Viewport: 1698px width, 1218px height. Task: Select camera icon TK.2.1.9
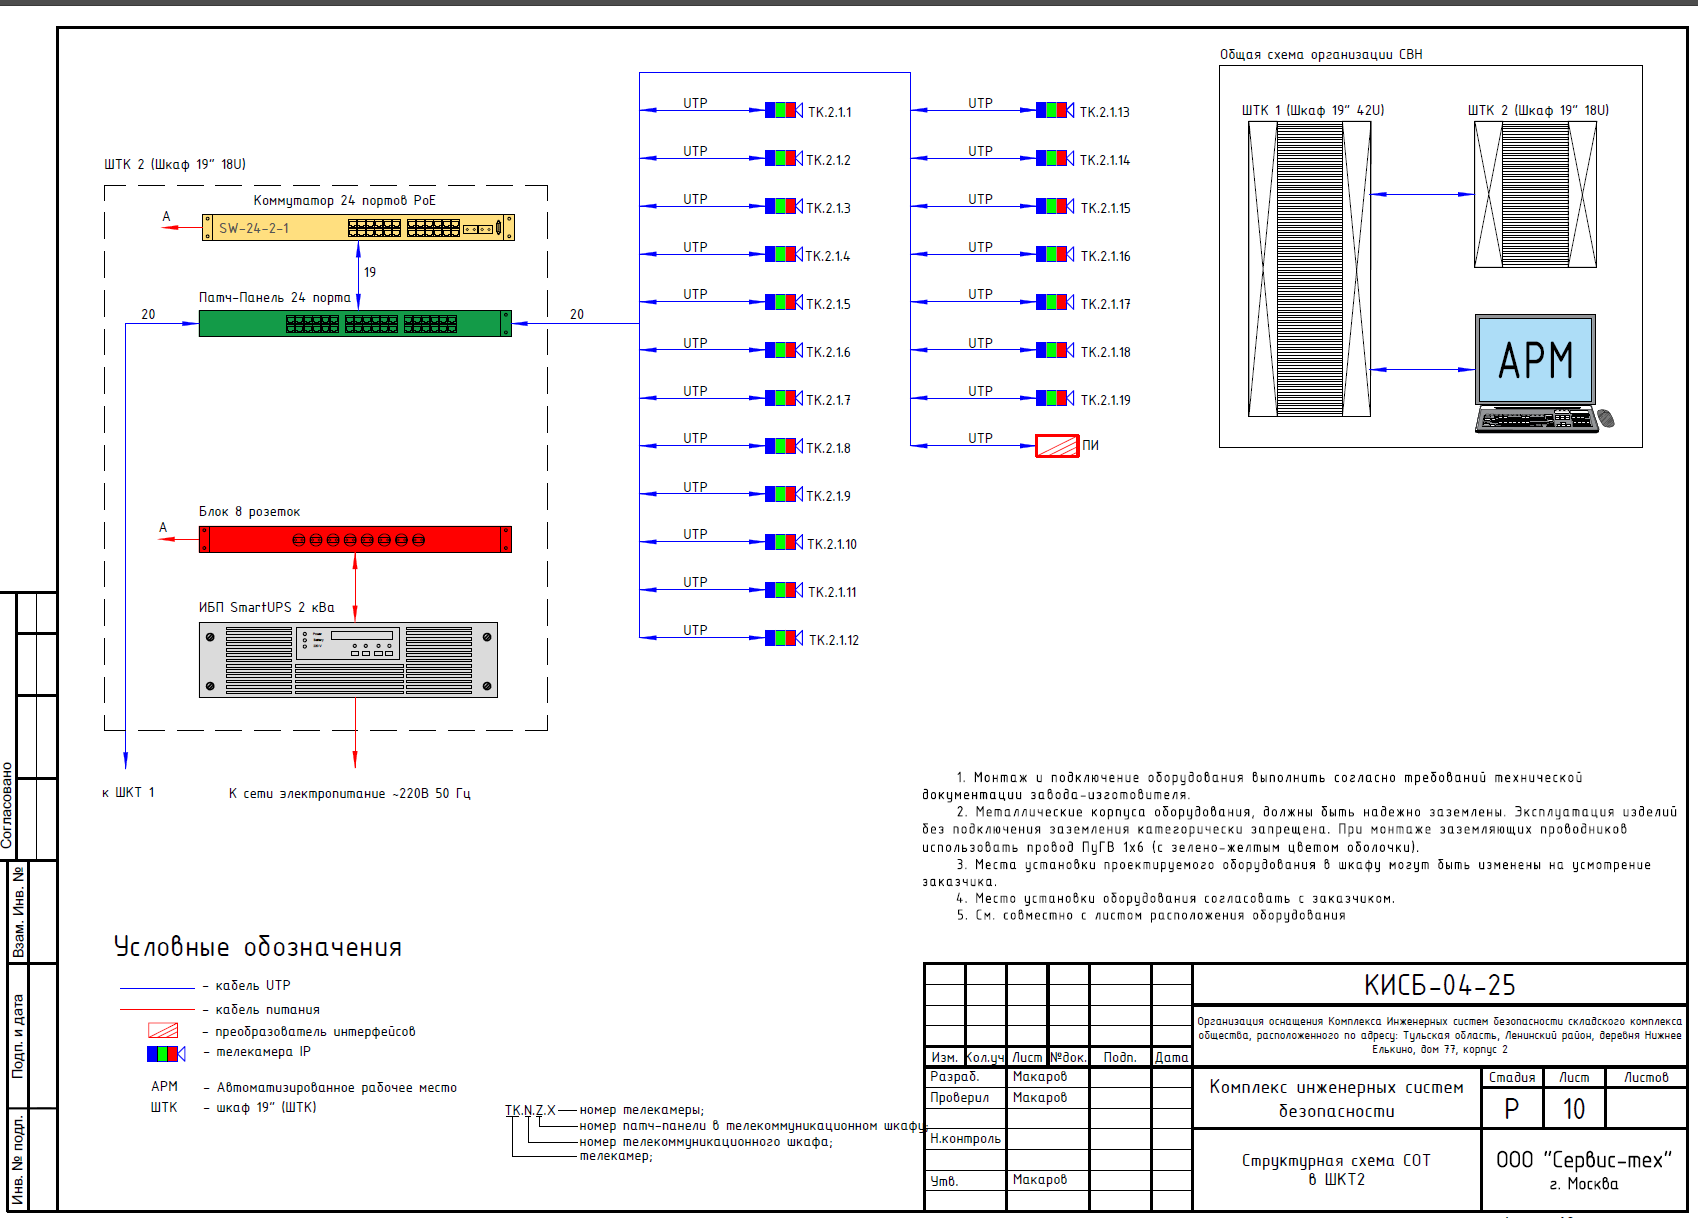pyautogui.click(x=784, y=494)
